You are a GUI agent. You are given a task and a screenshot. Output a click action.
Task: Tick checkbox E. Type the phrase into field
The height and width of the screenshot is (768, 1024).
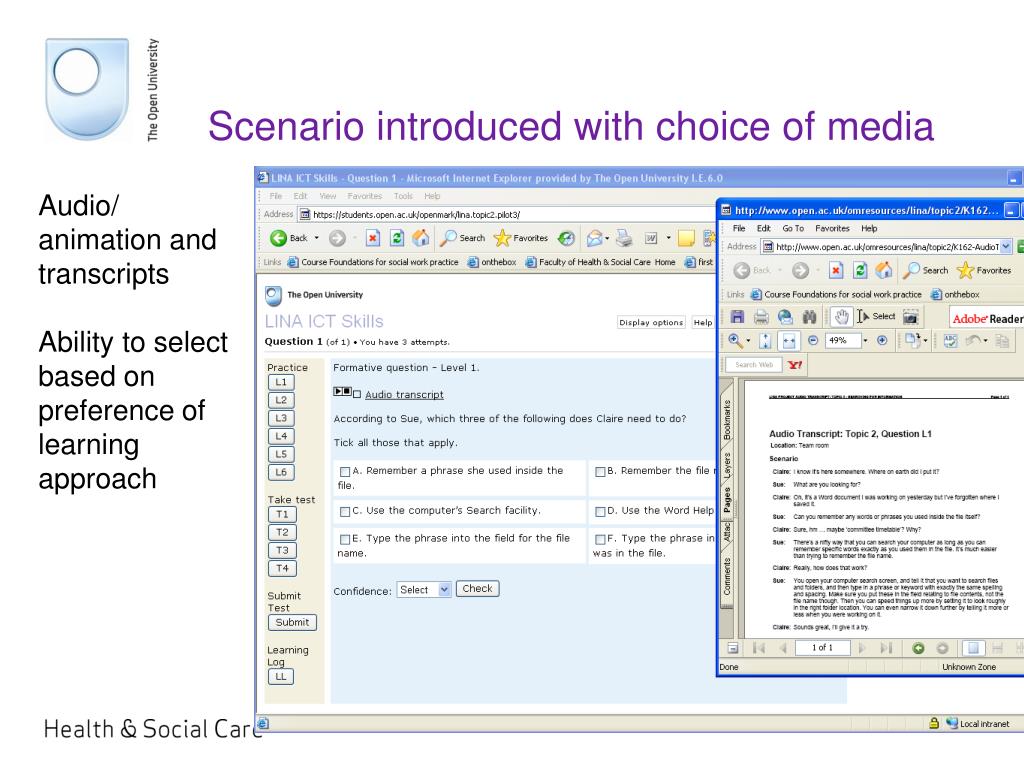[x=345, y=539]
